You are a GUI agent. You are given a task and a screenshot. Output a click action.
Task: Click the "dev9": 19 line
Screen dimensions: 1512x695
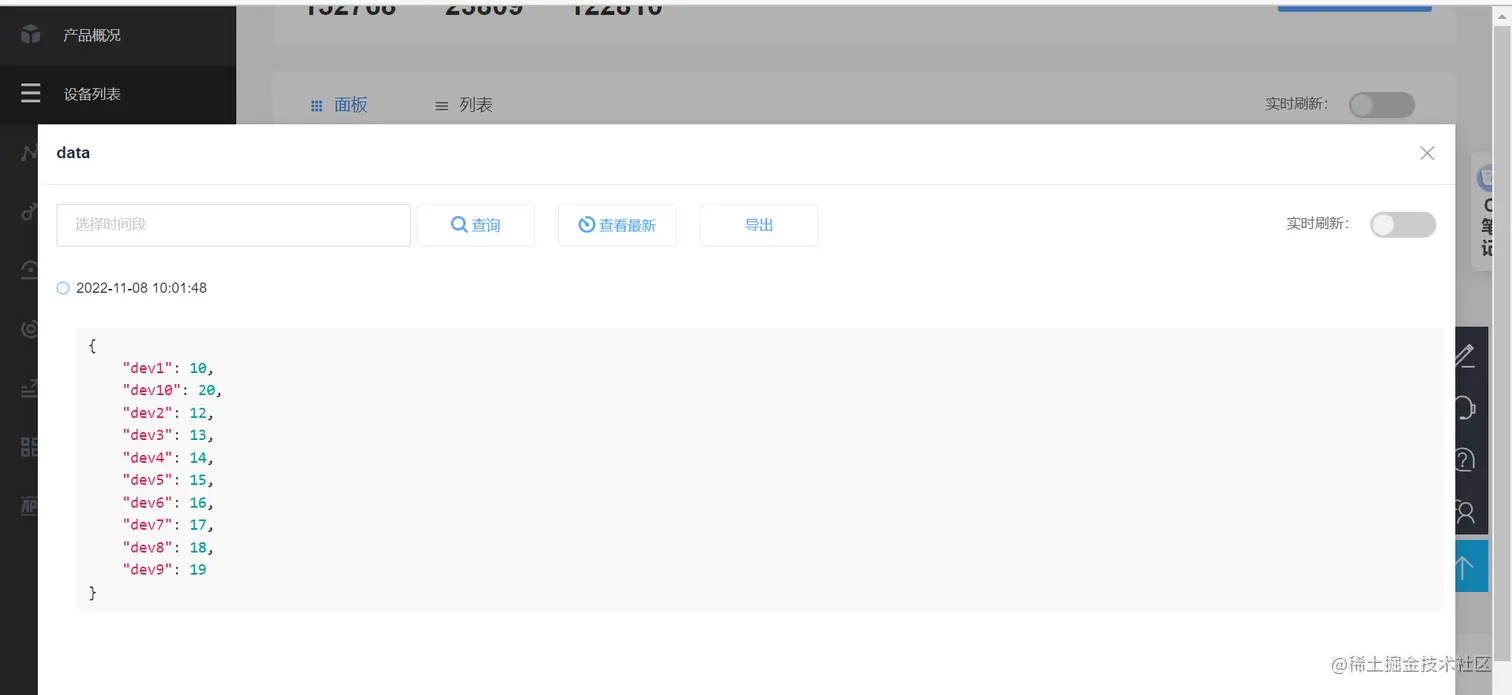tap(164, 570)
